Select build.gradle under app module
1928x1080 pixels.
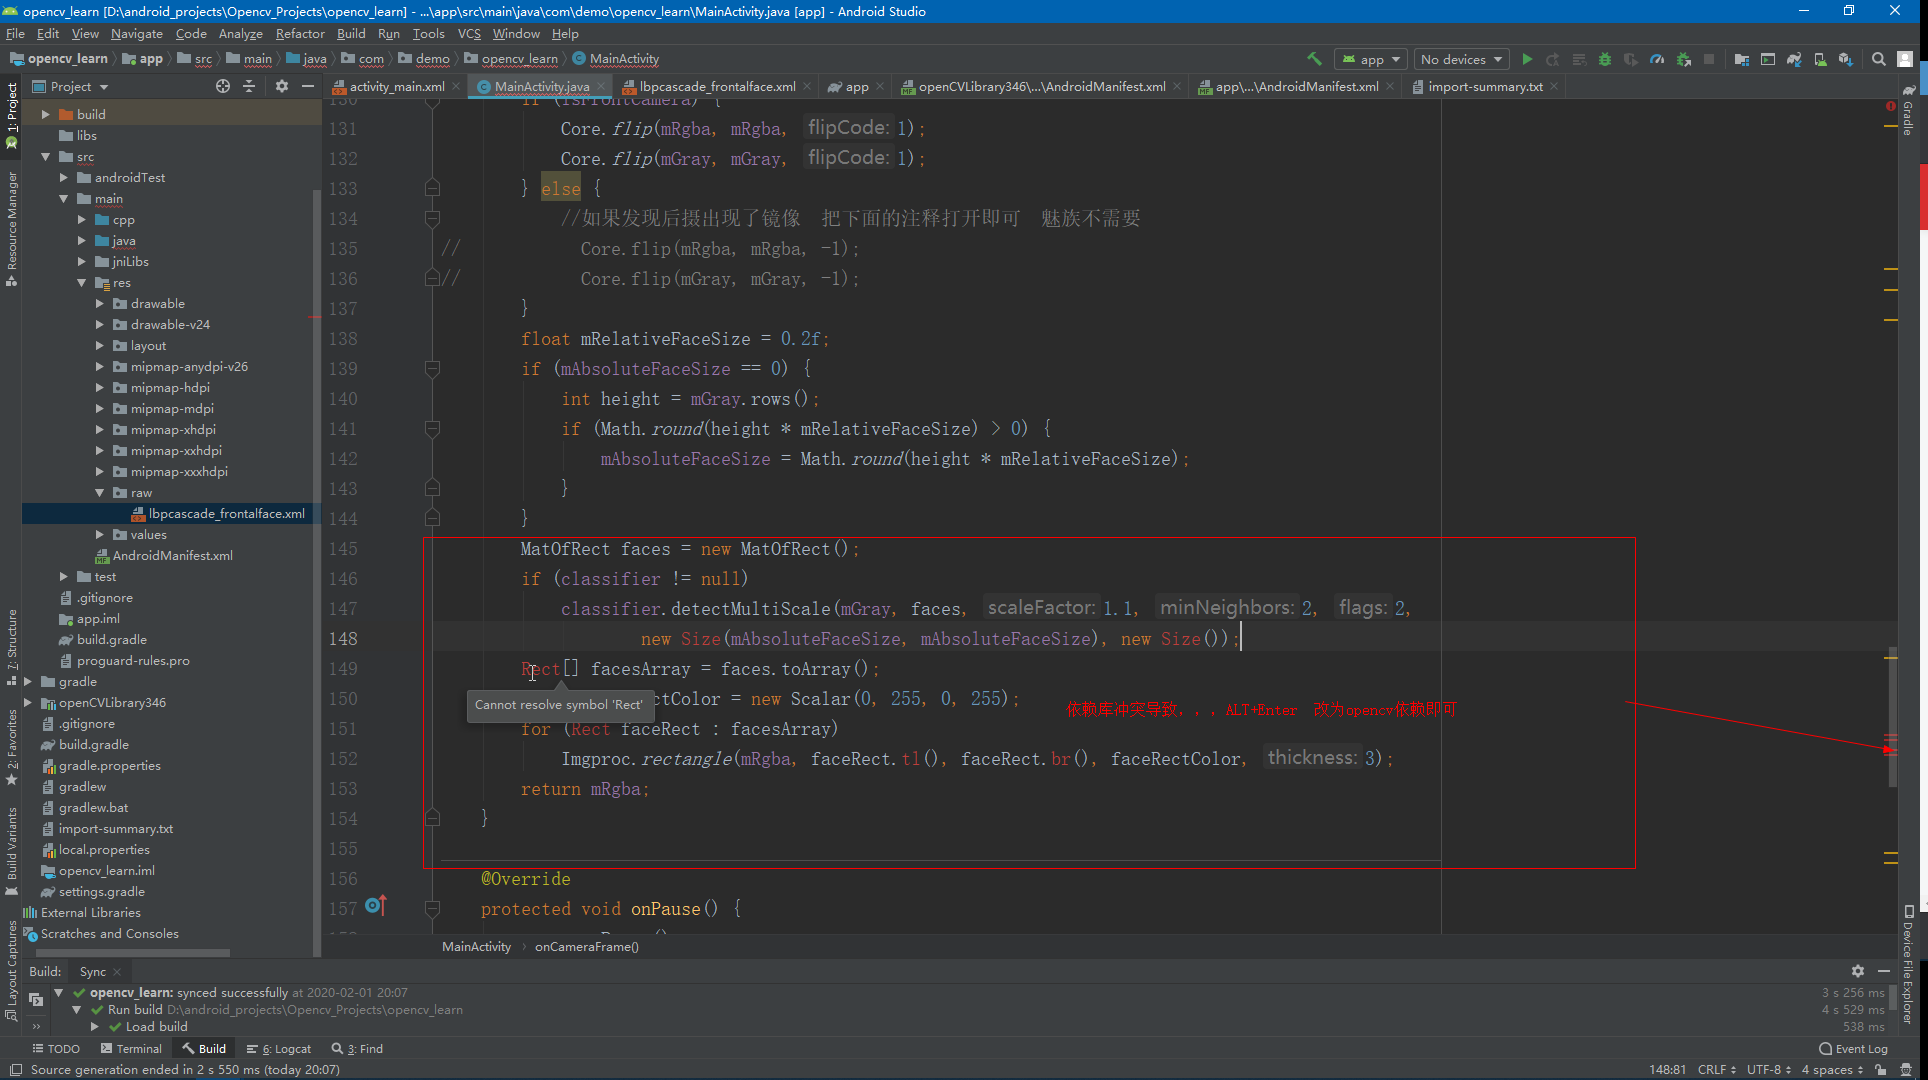111,639
